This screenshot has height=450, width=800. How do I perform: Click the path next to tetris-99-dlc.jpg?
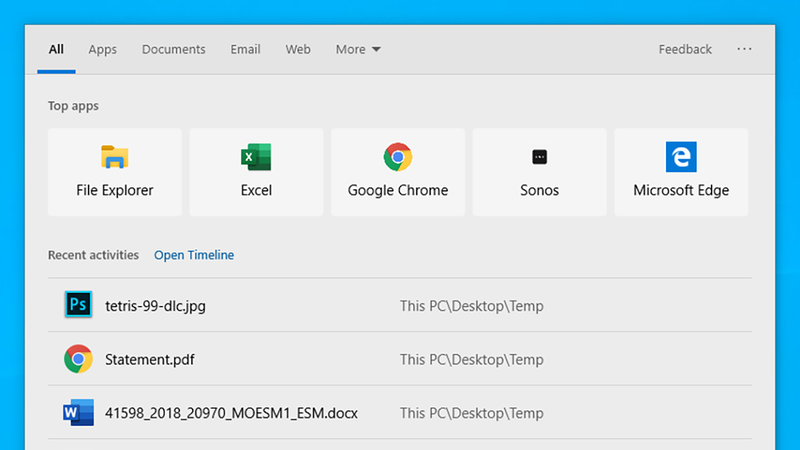click(471, 306)
